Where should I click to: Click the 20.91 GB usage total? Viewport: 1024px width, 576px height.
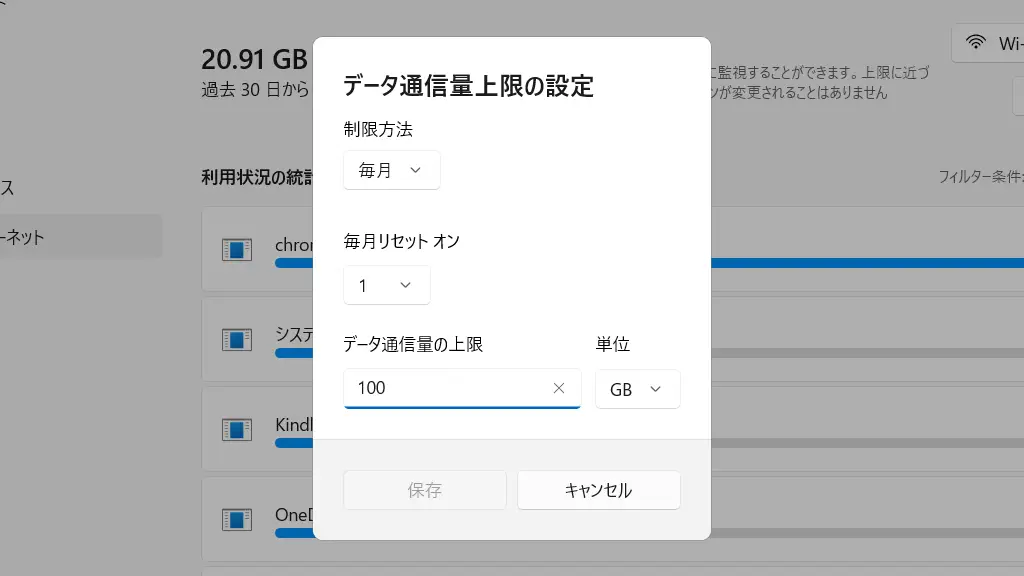tap(254, 59)
